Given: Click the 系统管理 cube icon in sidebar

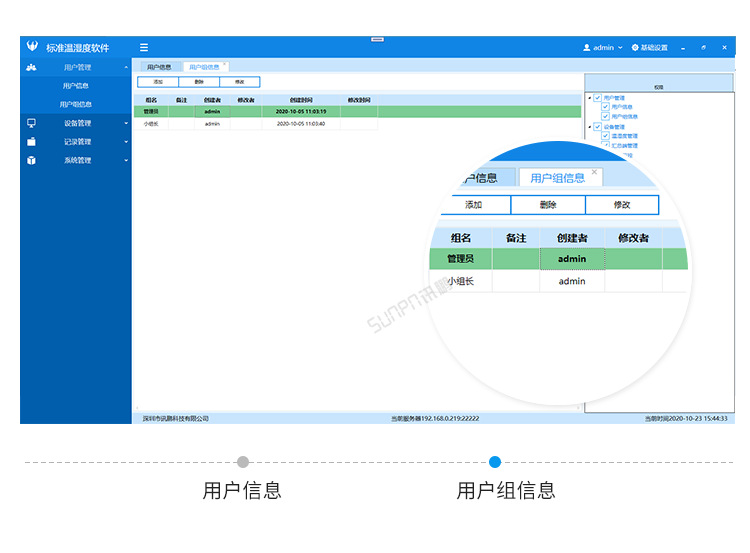Looking at the screenshot, I should pyautogui.click(x=31, y=160).
